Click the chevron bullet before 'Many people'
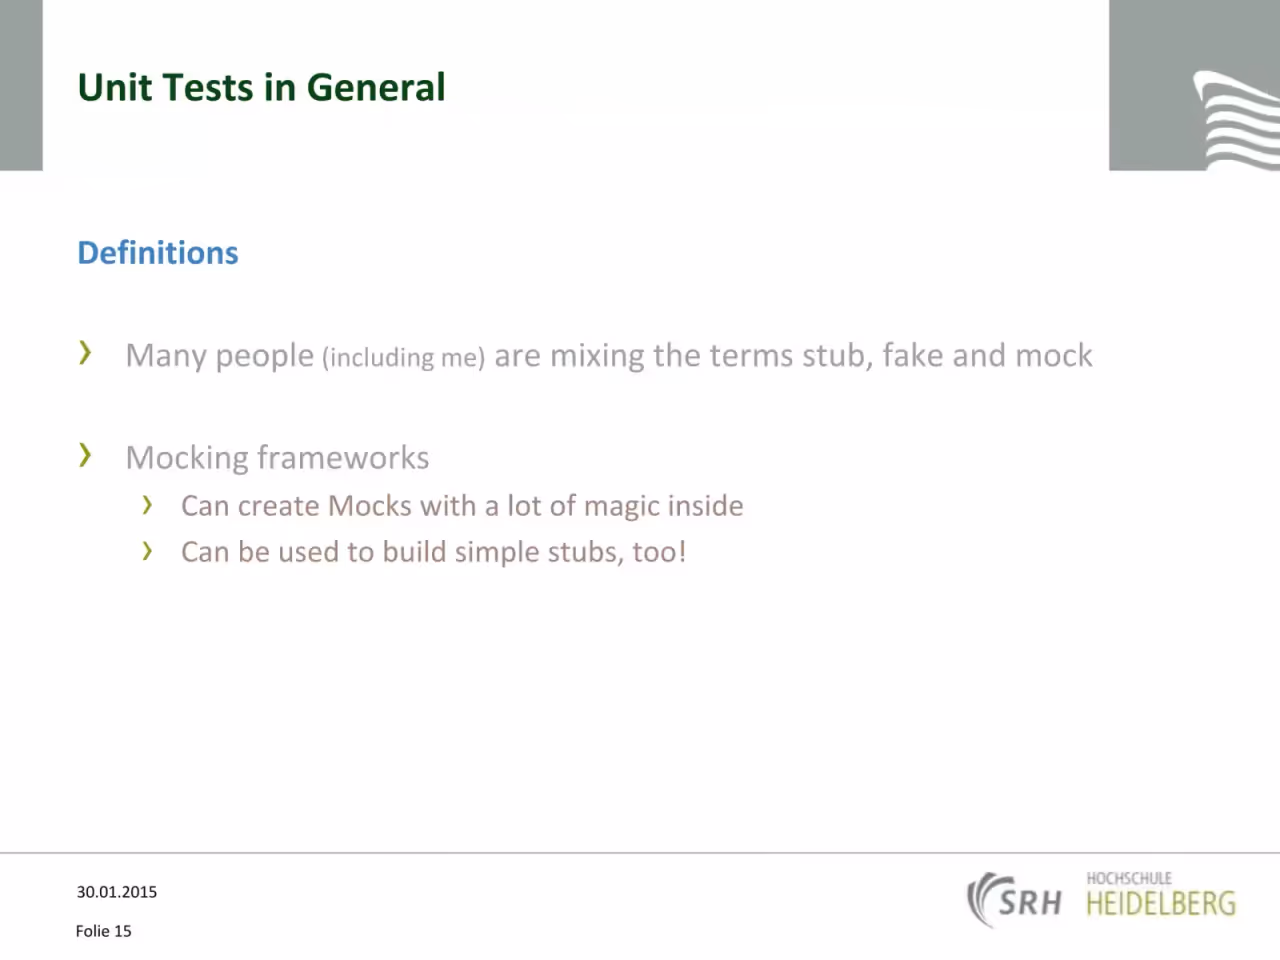 coord(85,352)
